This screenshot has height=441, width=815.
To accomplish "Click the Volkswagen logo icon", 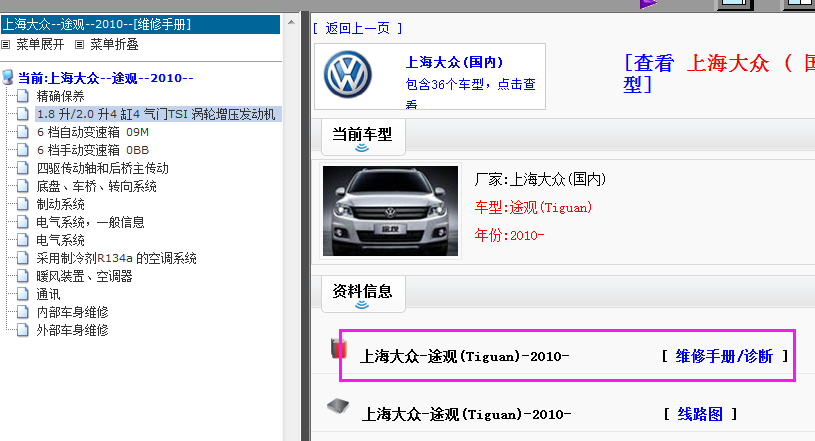I will [348, 74].
